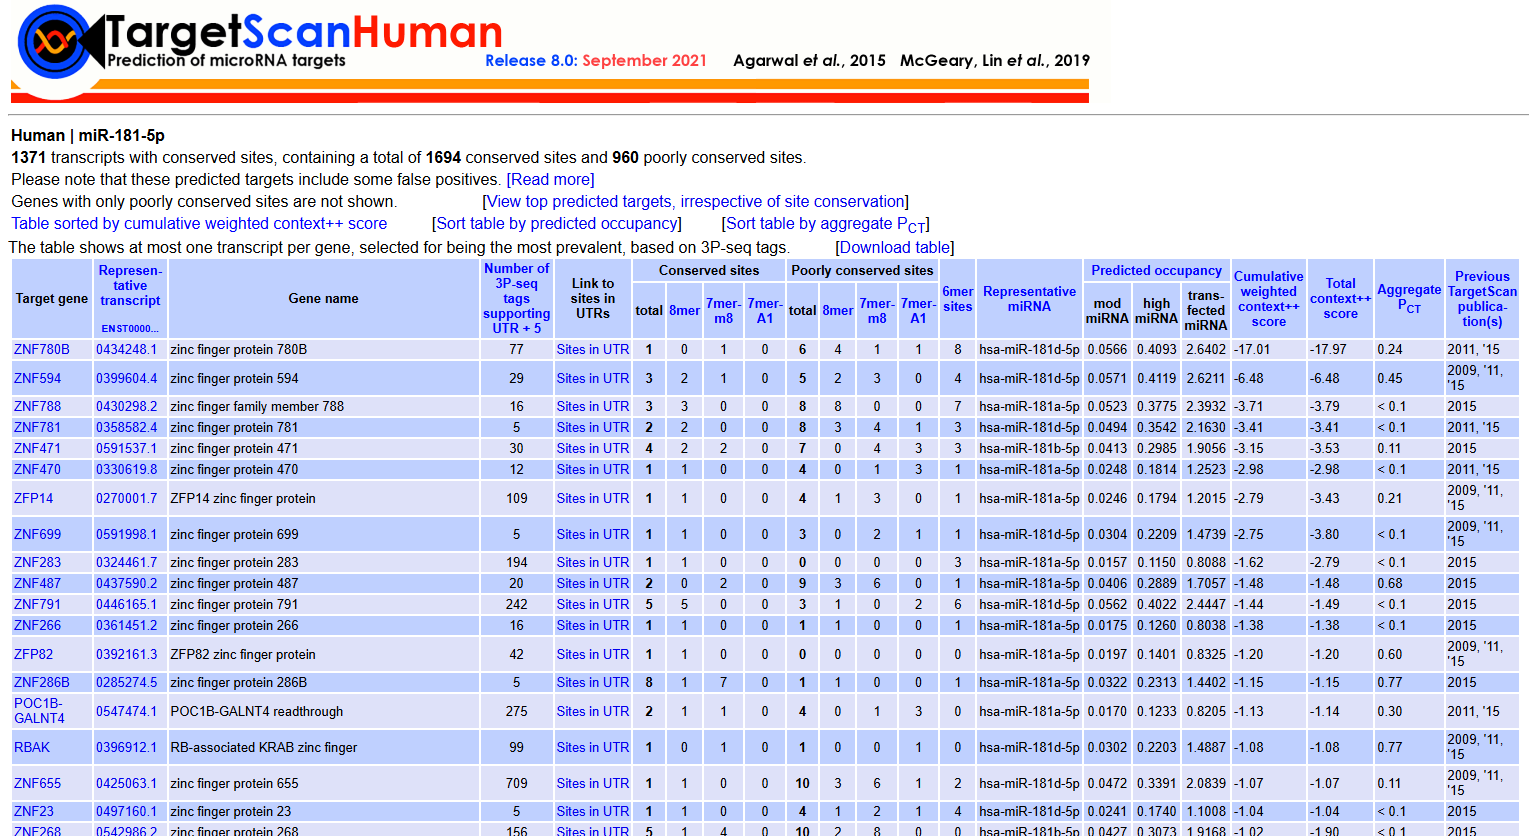This screenshot has width=1529, height=836.
Task: Sort table by aggregate PCT
Action: click(825, 224)
